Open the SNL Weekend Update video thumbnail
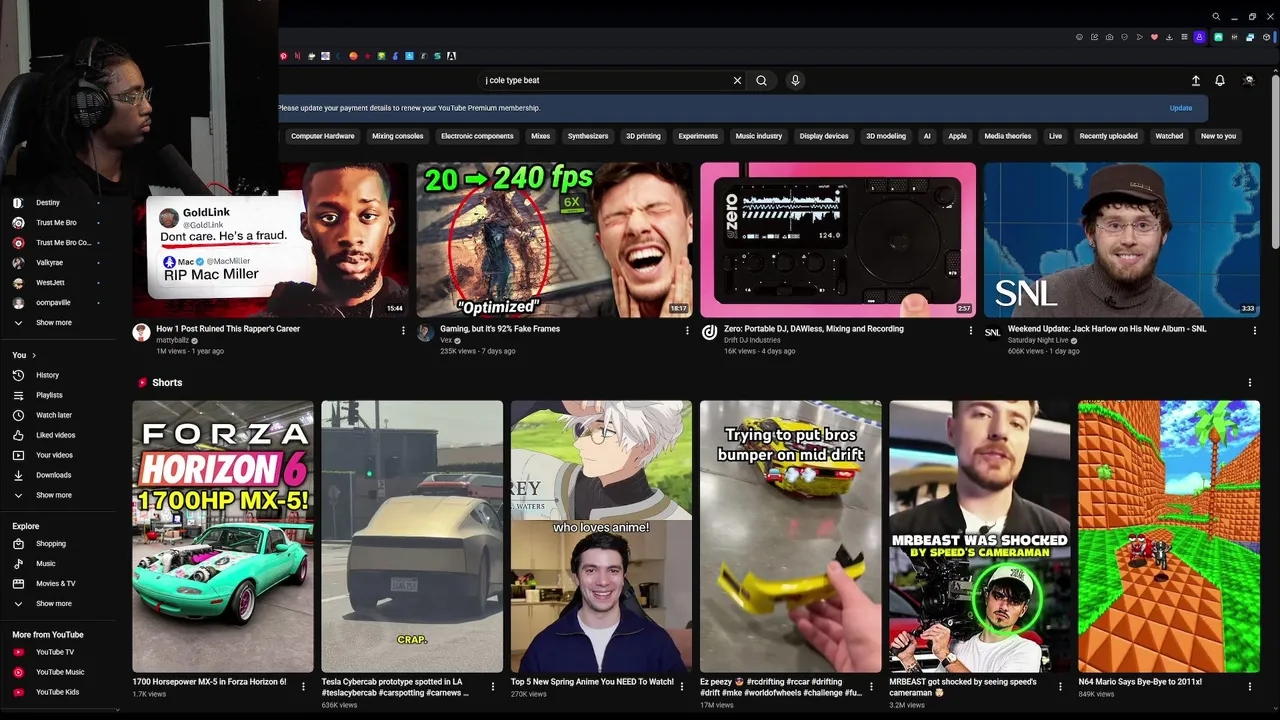1280x720 pixels. [x=1122, y=240]
